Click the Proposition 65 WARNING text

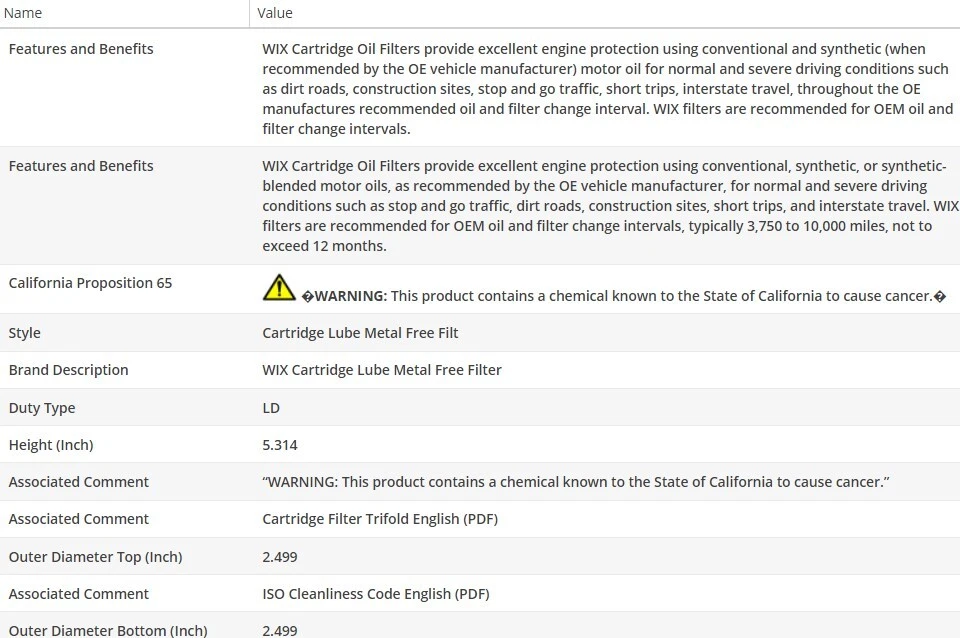(620, 296)
